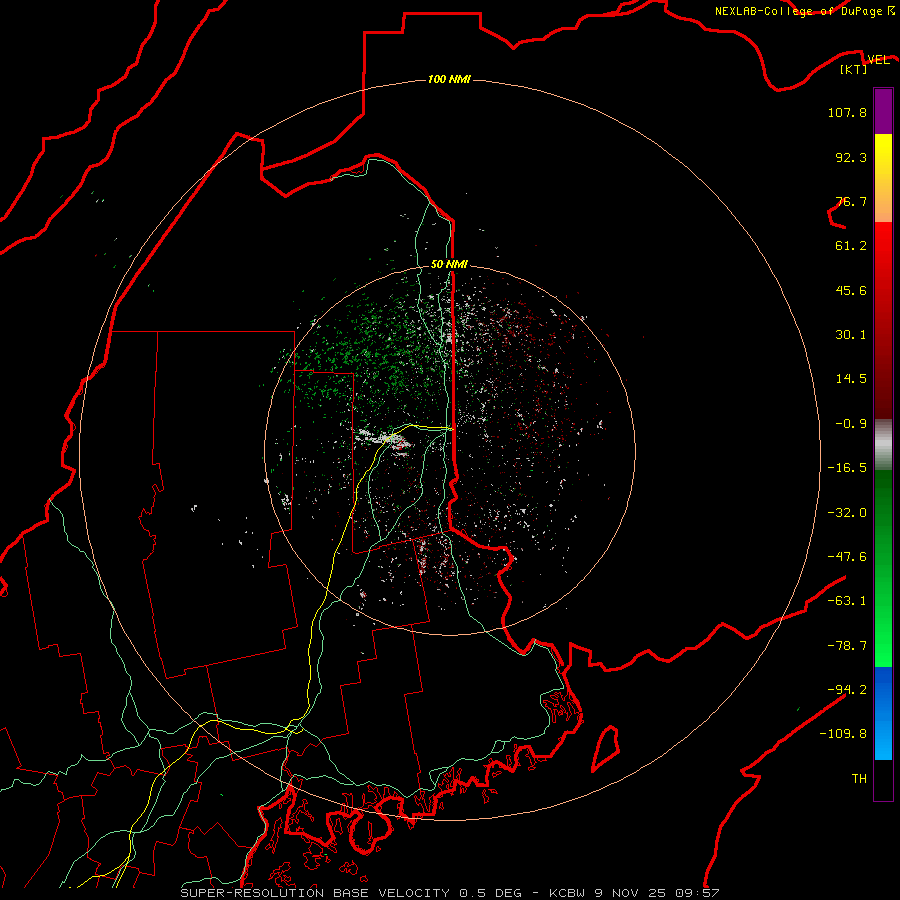The height and width of the screenshot is (900, 900).
Task: Click the -109.8 velocity scale value
Action: pos(843,734)
